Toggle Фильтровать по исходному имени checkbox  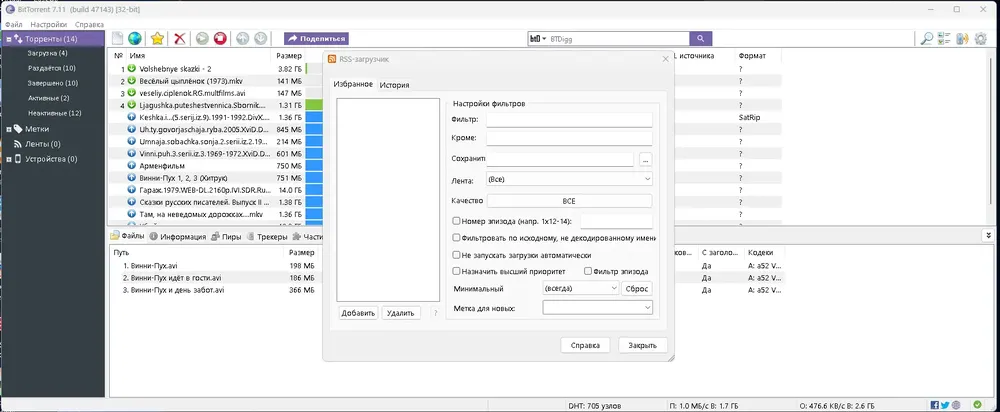pos(456,237)
